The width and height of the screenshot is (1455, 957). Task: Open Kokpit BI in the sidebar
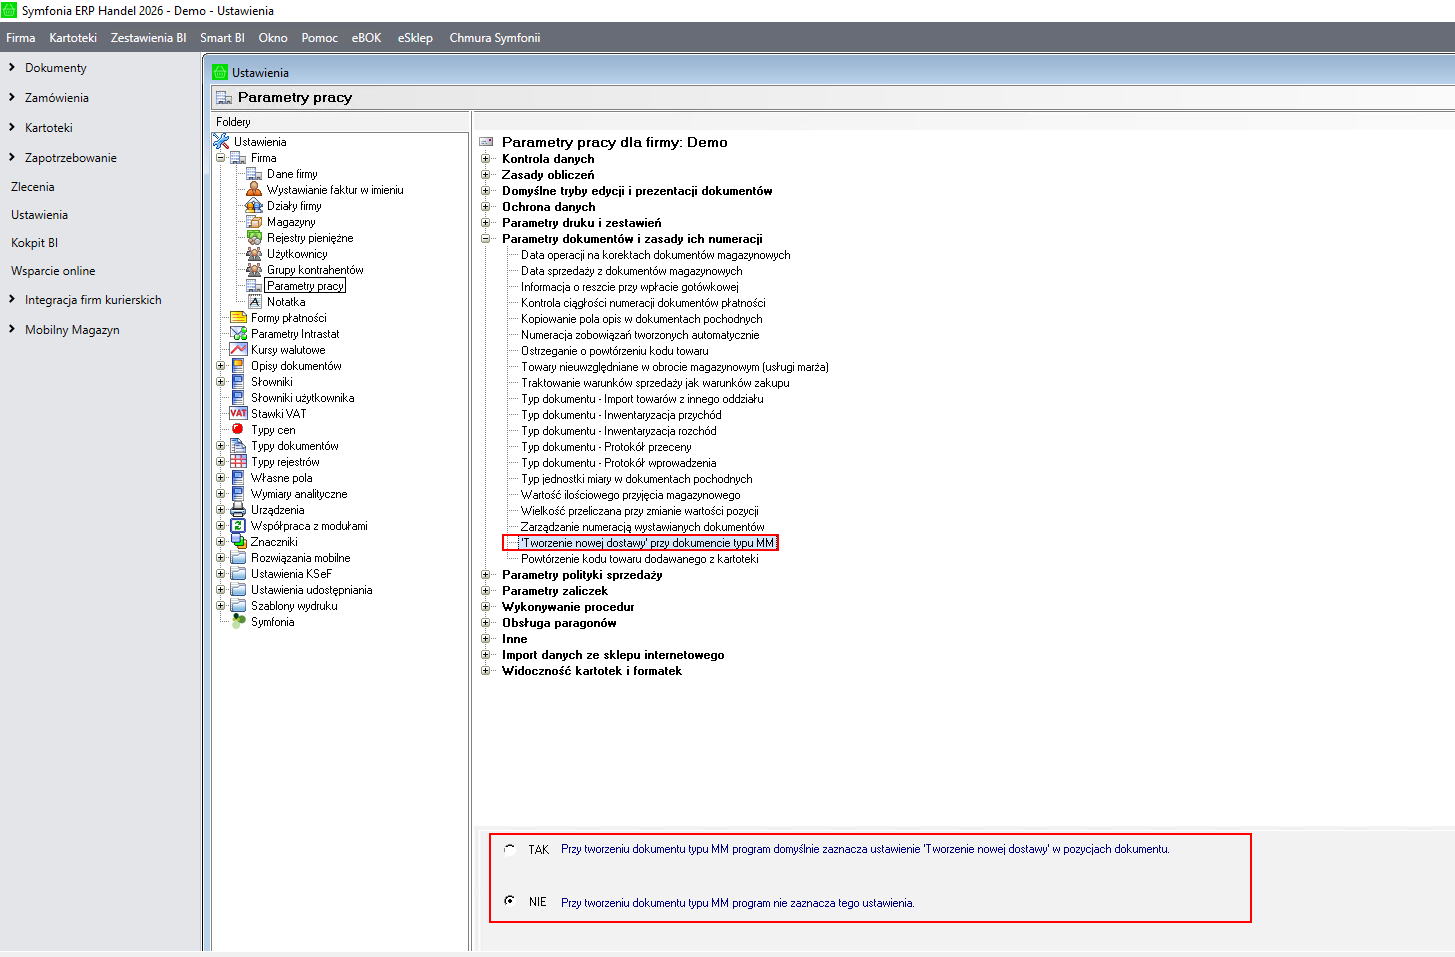click(x=35, y=243)
